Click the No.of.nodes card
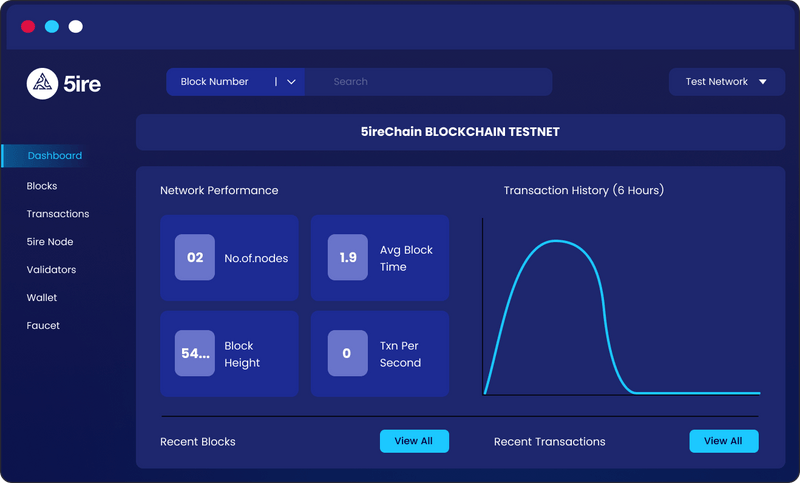Viewport: 800px width, 483px height. 229,258
